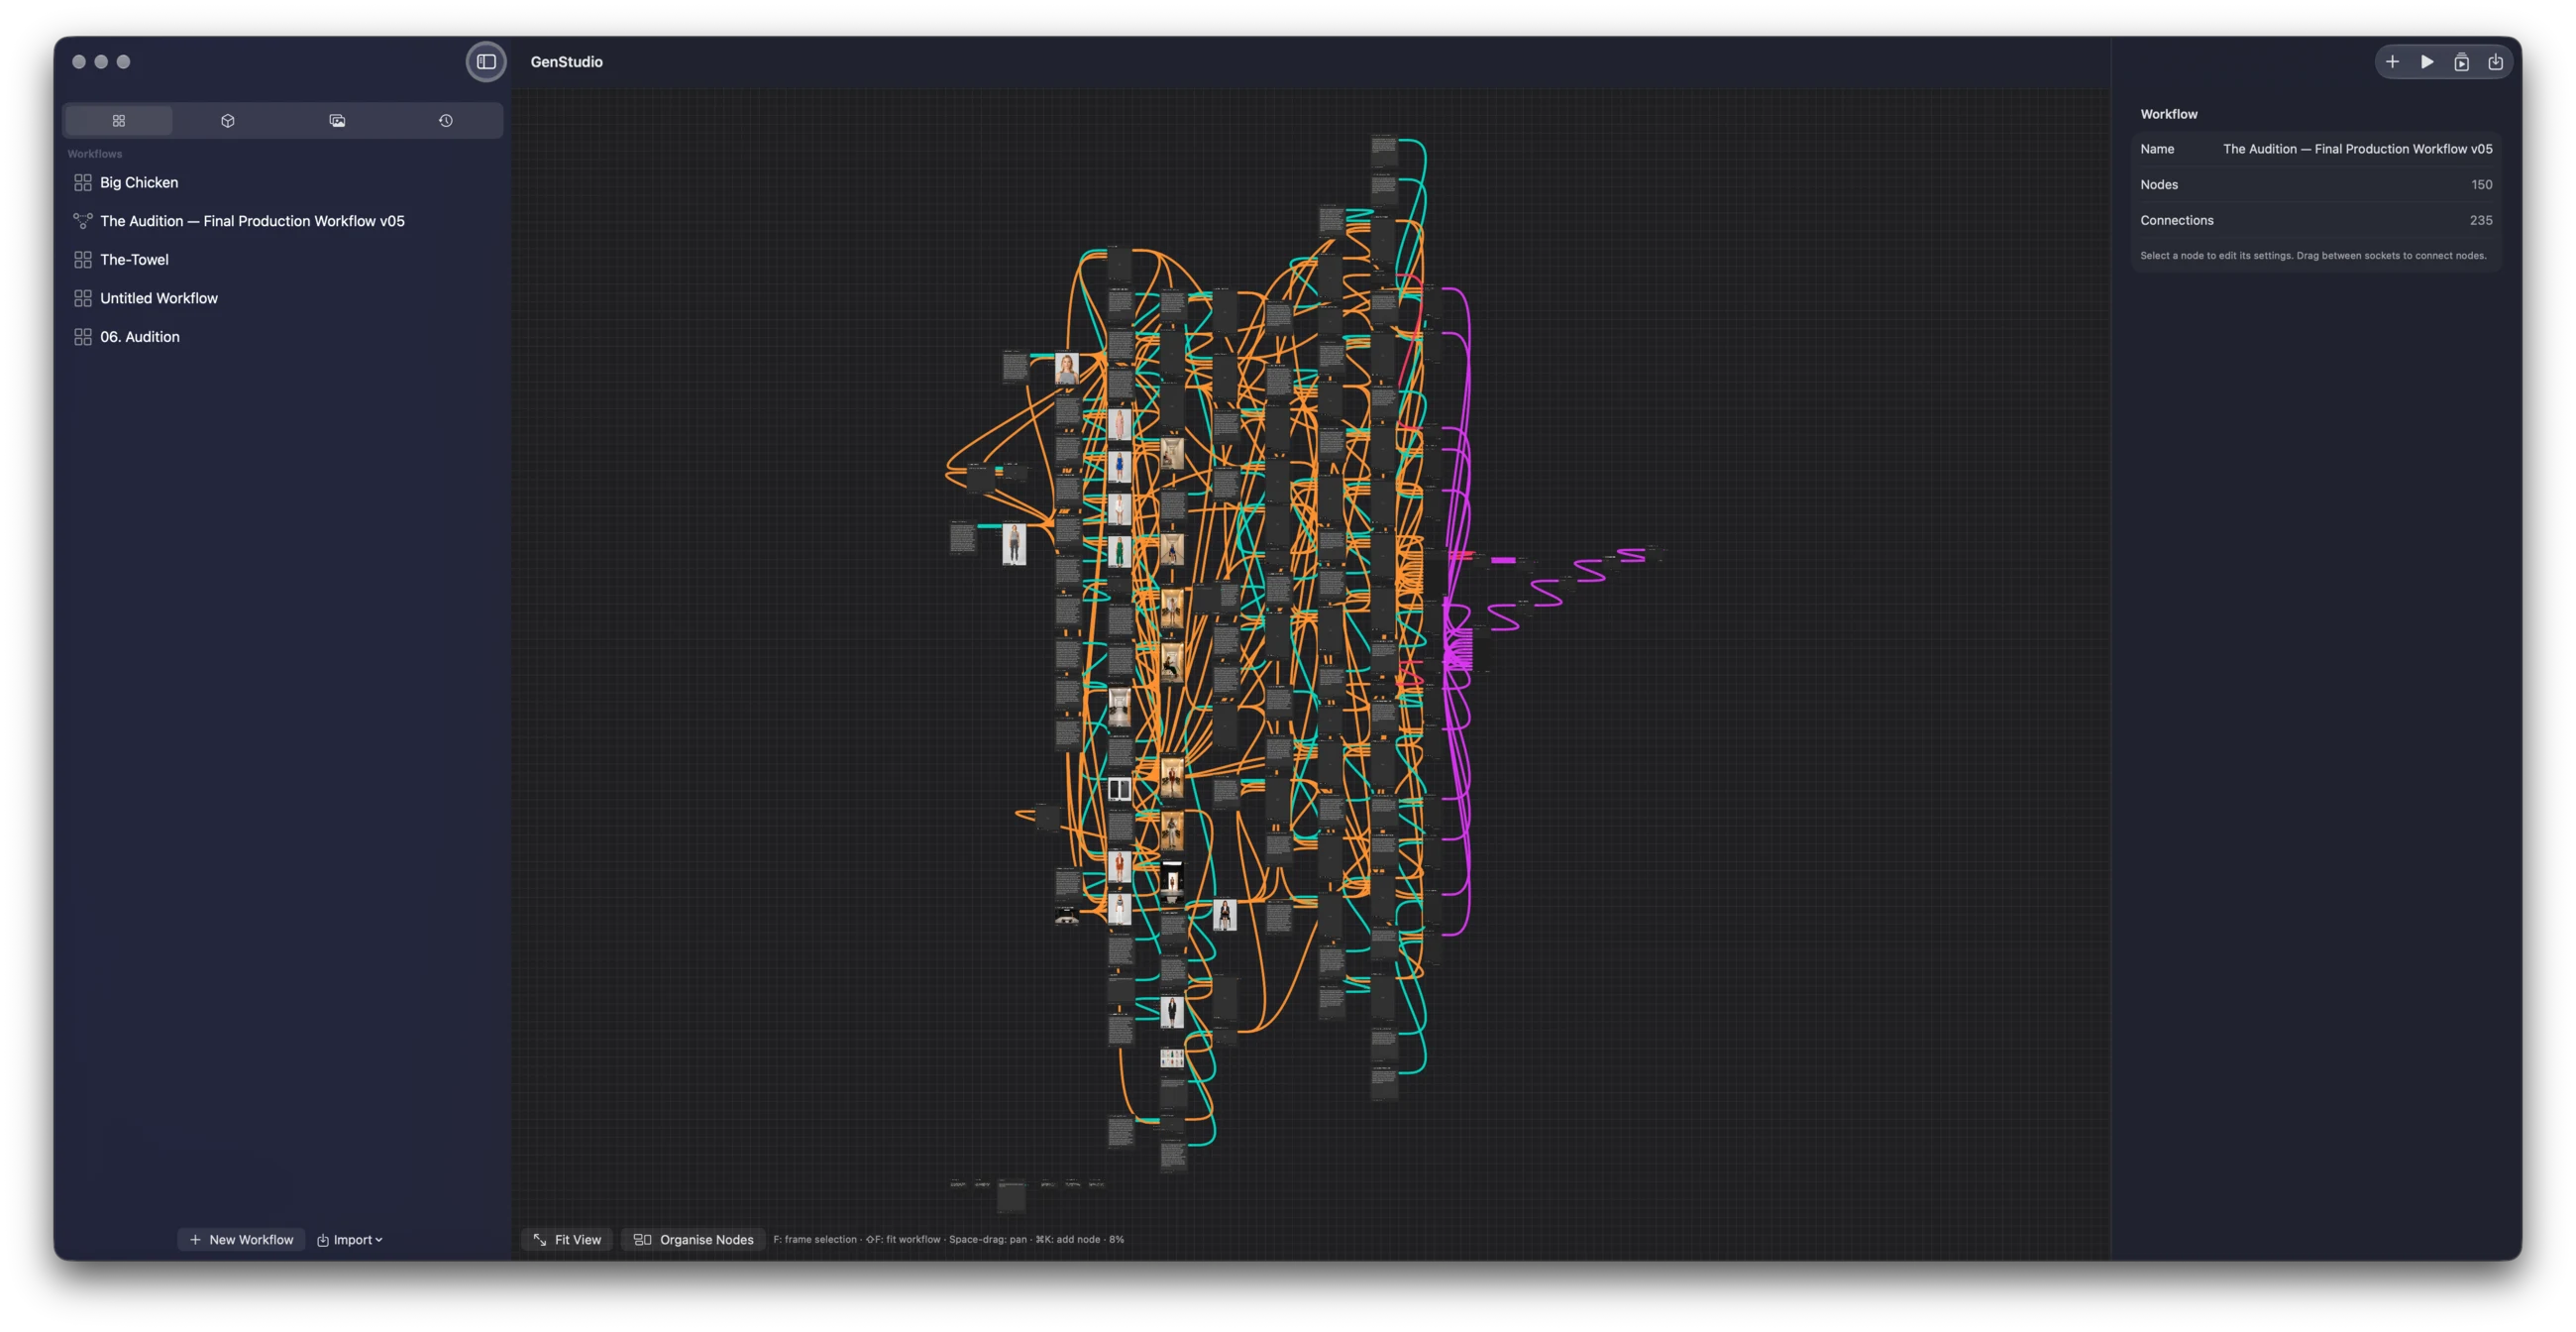The height and width of the screenshot is (1332, 2576).
Task: Click the grid icon beside 06. Audition
Action: tap(83, 337)
